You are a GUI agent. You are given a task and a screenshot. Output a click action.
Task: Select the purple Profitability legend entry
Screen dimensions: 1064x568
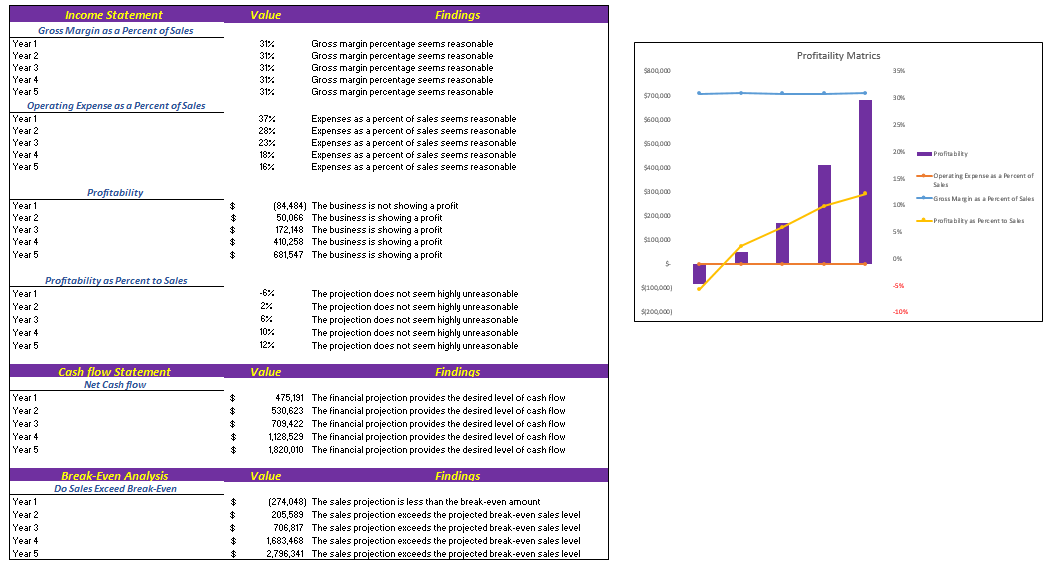pyautogui.click(x=950, y=154)
